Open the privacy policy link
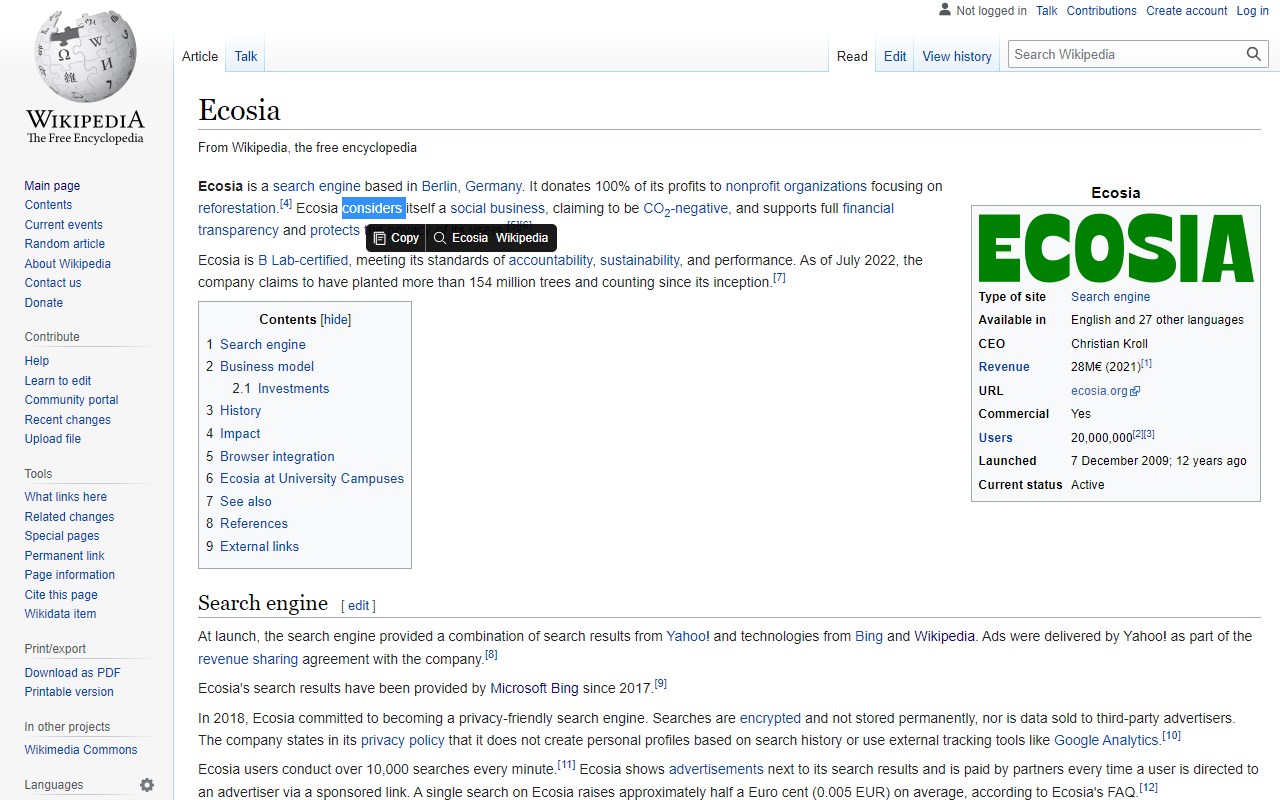 (x=402, y=740)
